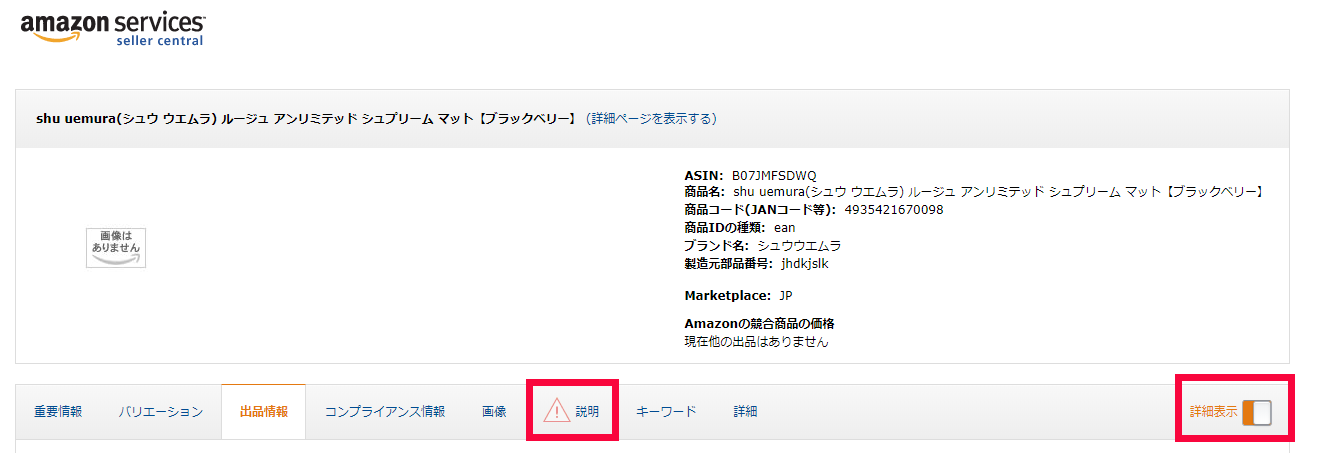Screen dimensions: 1320x453
Task: Click the JAN code 4935421670098
Action: [x=893, y=210]
